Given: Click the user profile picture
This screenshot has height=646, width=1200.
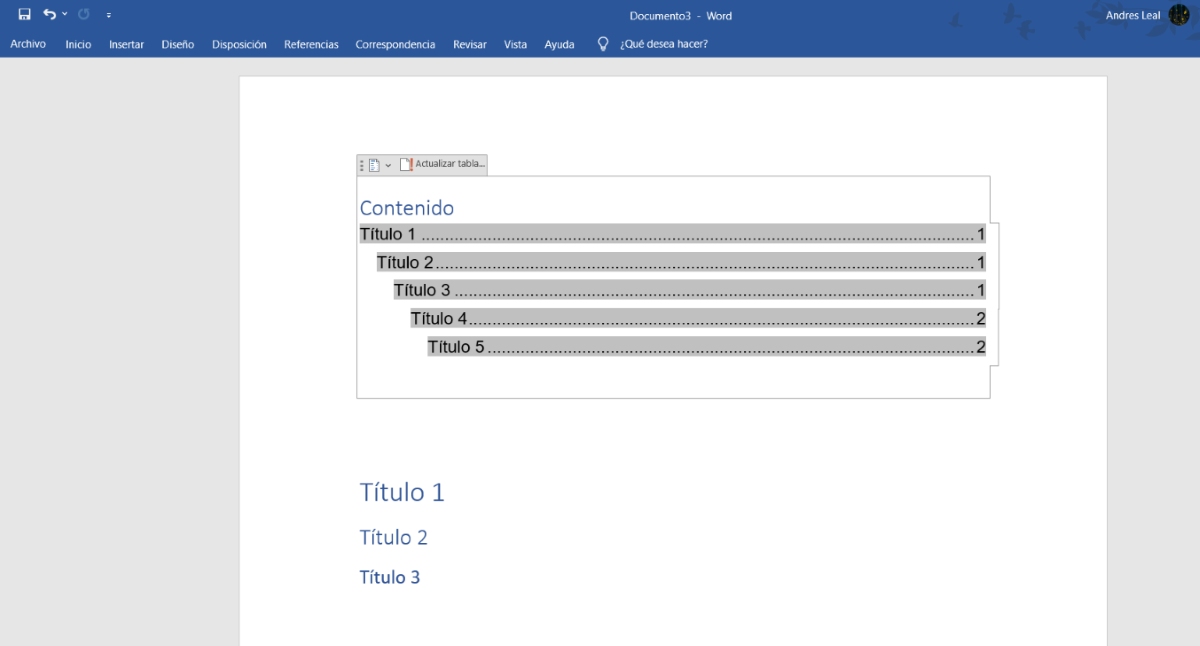Looking at the screenshot, I should [x=1179, y=15].
